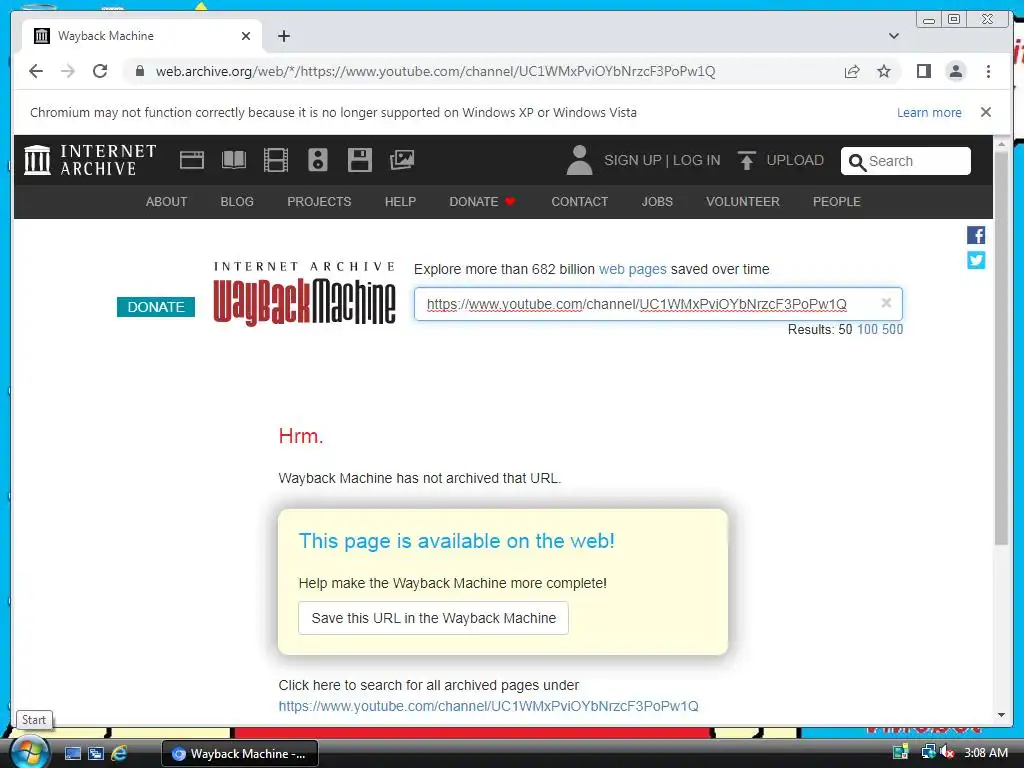This screenshot has height=768, width=1024.
Task: Open the Windows Start orb
Action: coord(29,752)
